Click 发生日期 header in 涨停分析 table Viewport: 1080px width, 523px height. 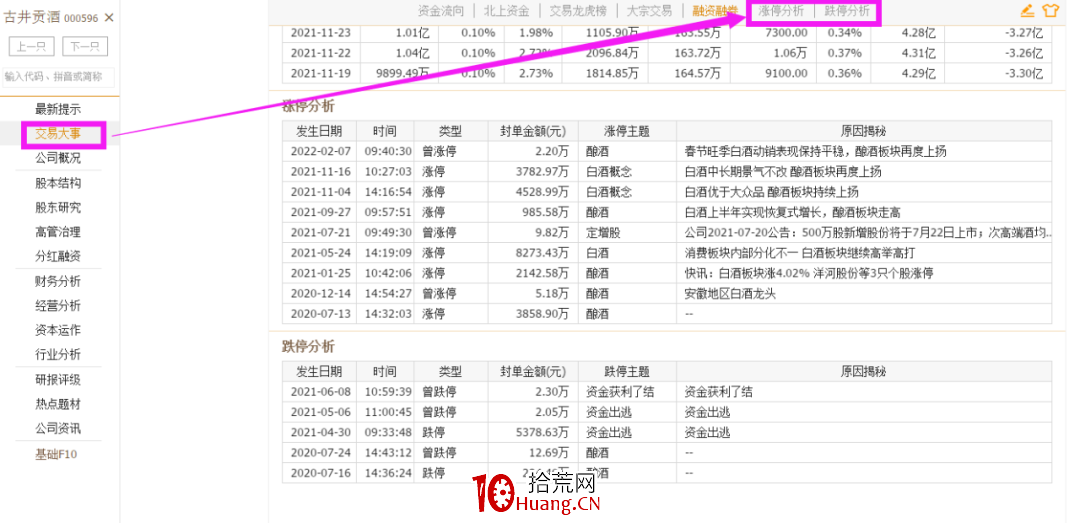(x=319, y=131)
